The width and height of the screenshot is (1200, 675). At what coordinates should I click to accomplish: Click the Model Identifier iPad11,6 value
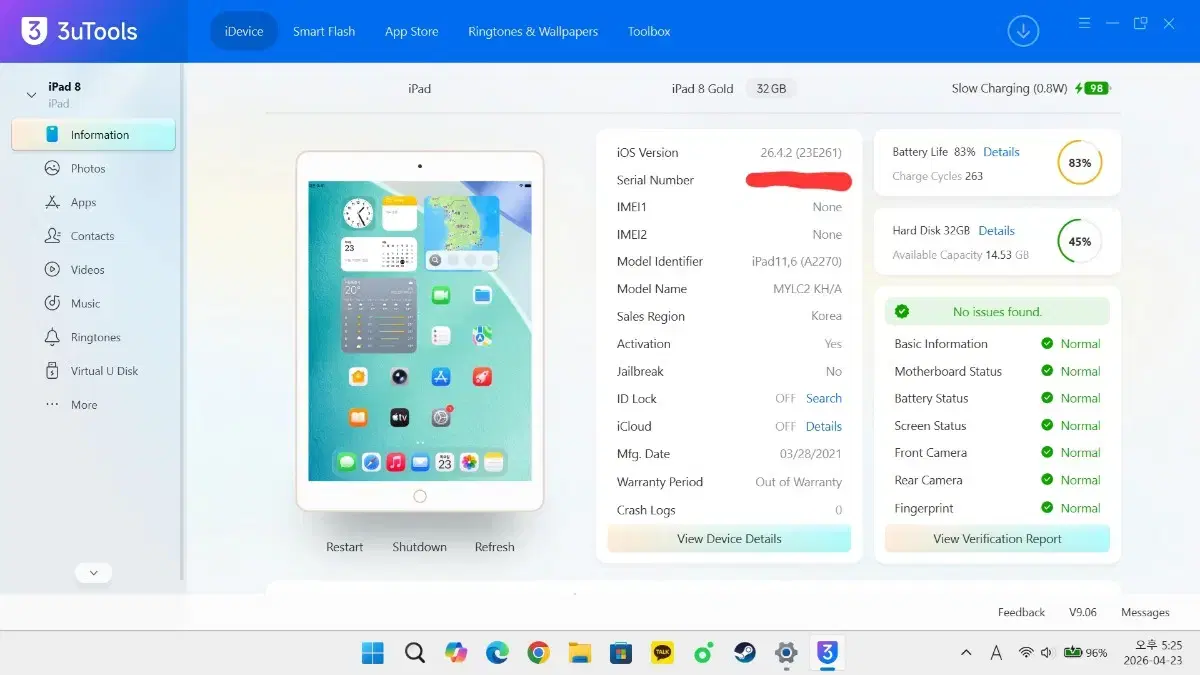797,262
